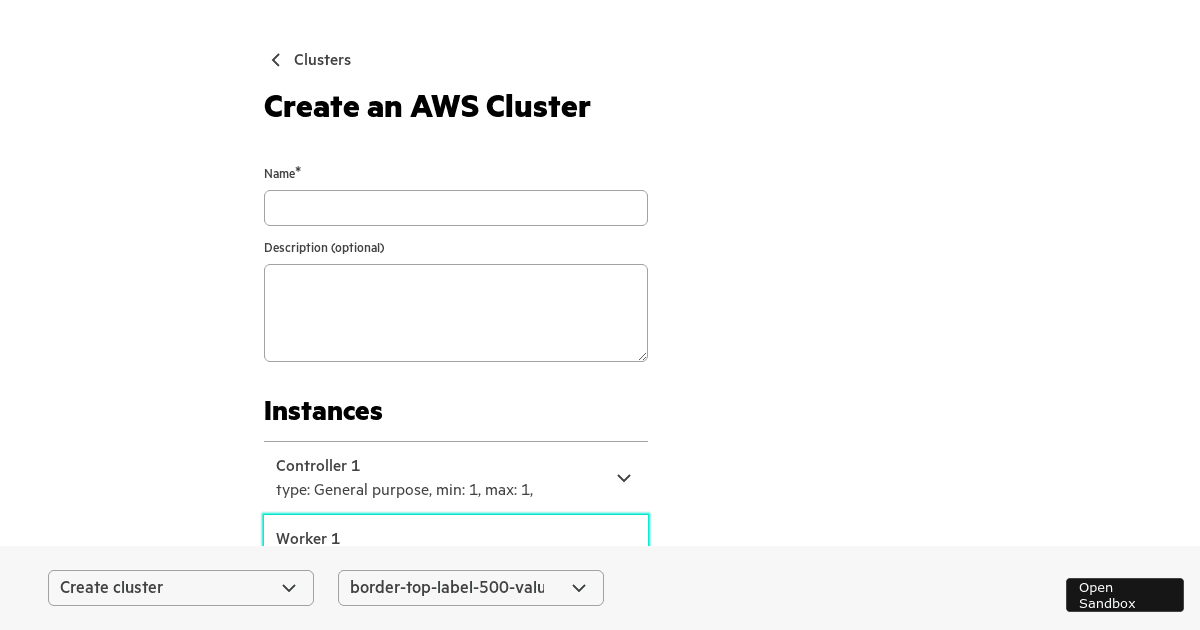
Task: Click Controller 1 summary text about General purpose
Action: [x=404, y=490]
